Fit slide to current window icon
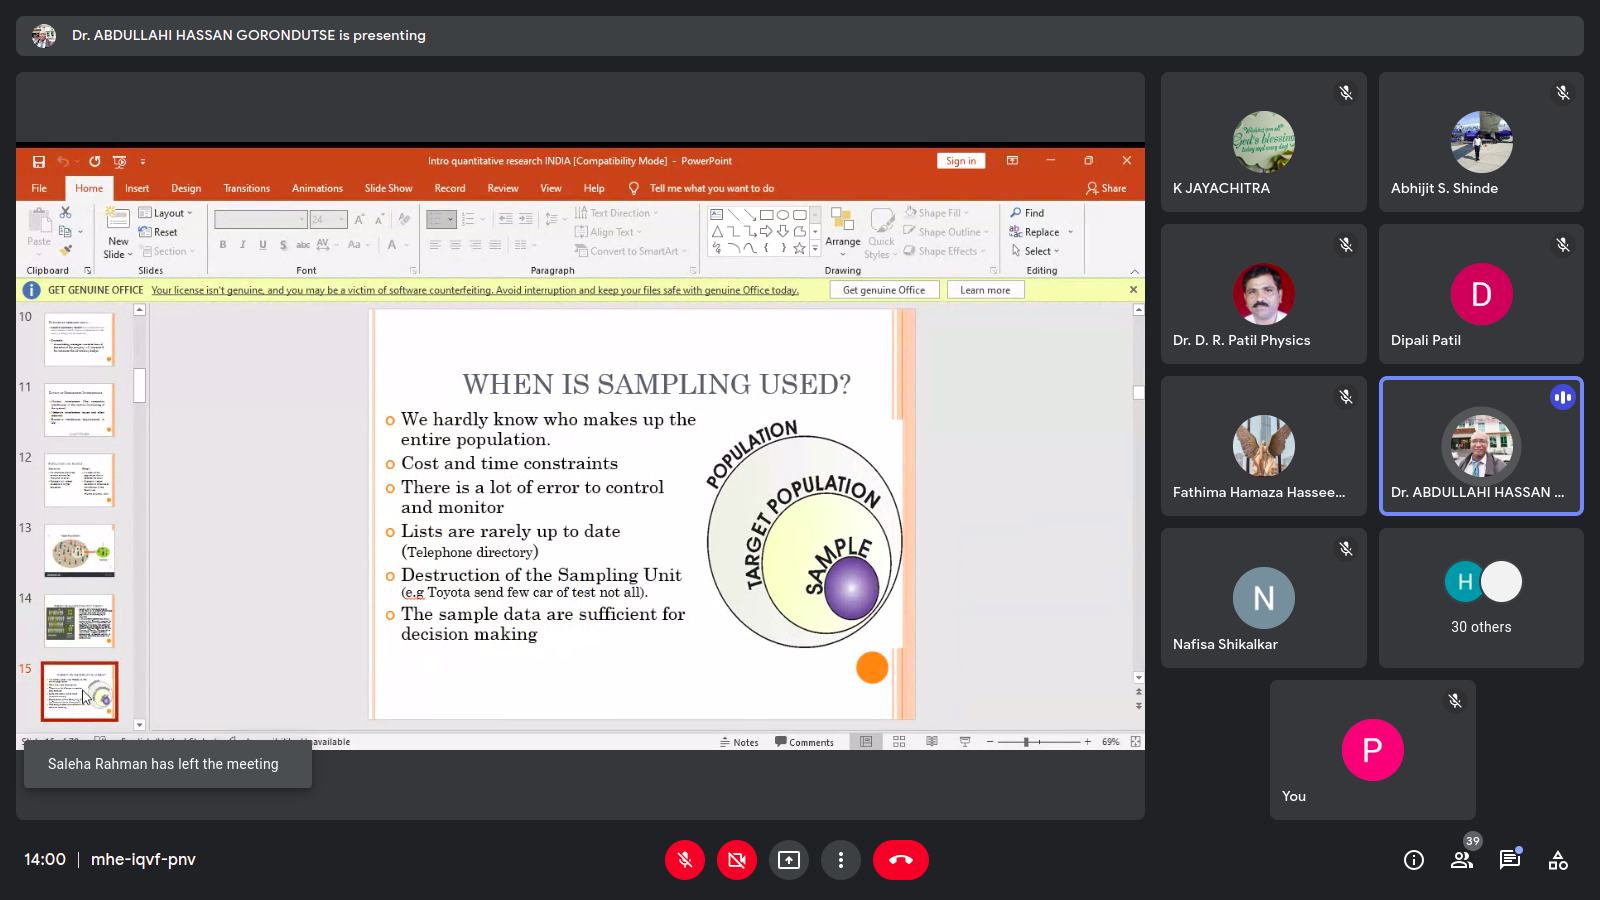Viewport: 1600px width, 900px height. point(1135,742)
